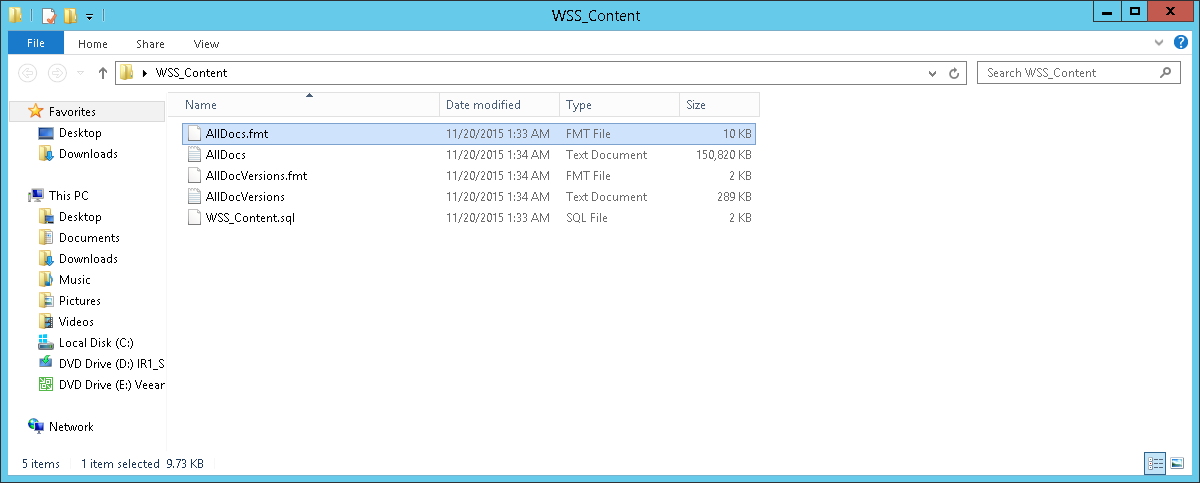Open Customize Quick Access Toolbar dropdown
1200x483 pixels.
[x=89, y=16]
